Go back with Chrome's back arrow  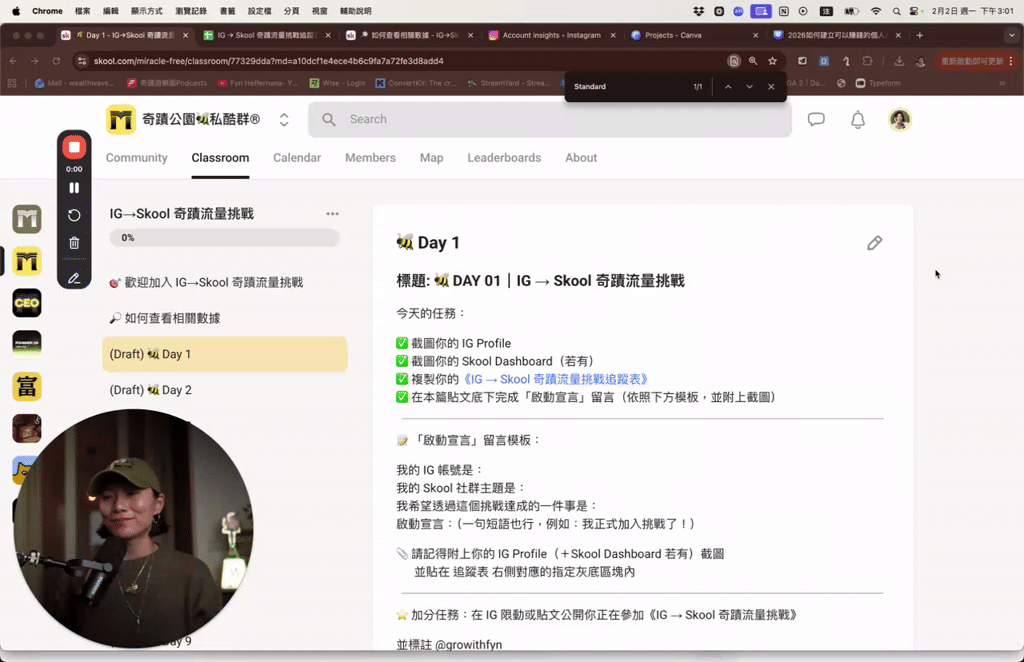[x=14, y=61]
